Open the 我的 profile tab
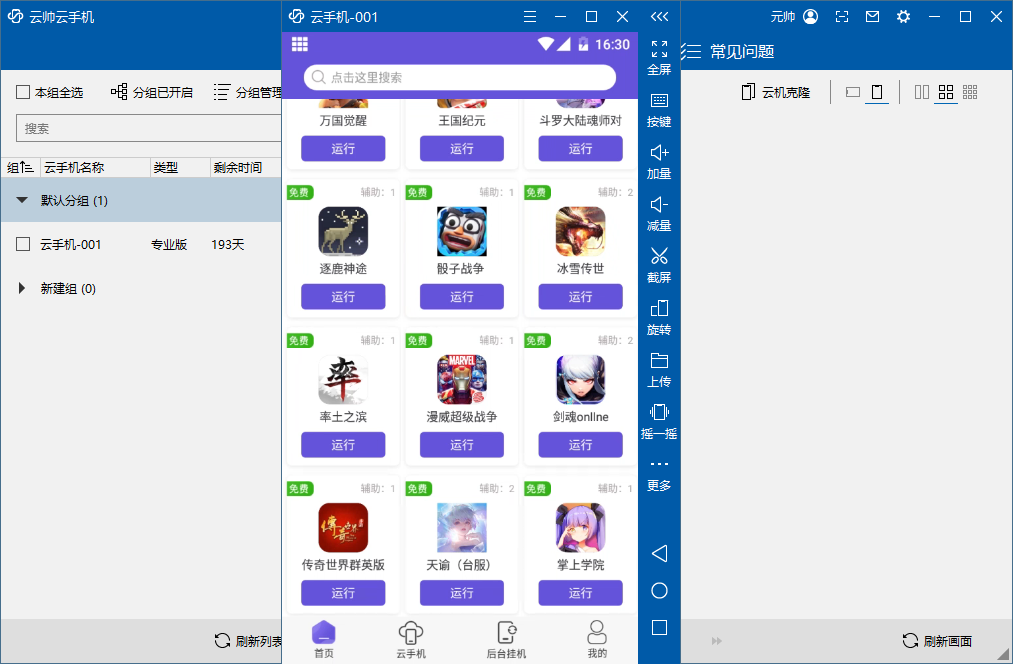Image resolution: width=1013 pixels, height=664 pixels. coord(597,639)
